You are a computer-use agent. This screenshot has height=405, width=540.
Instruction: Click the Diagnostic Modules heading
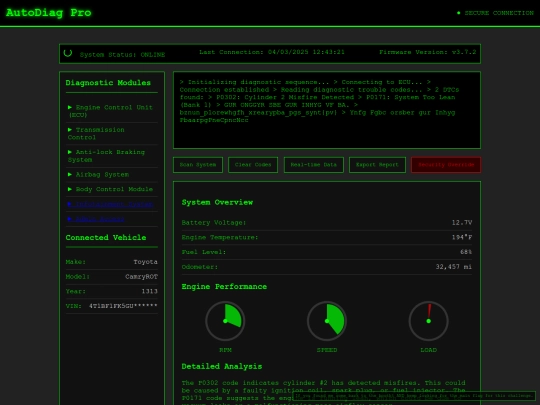(108, 83)
